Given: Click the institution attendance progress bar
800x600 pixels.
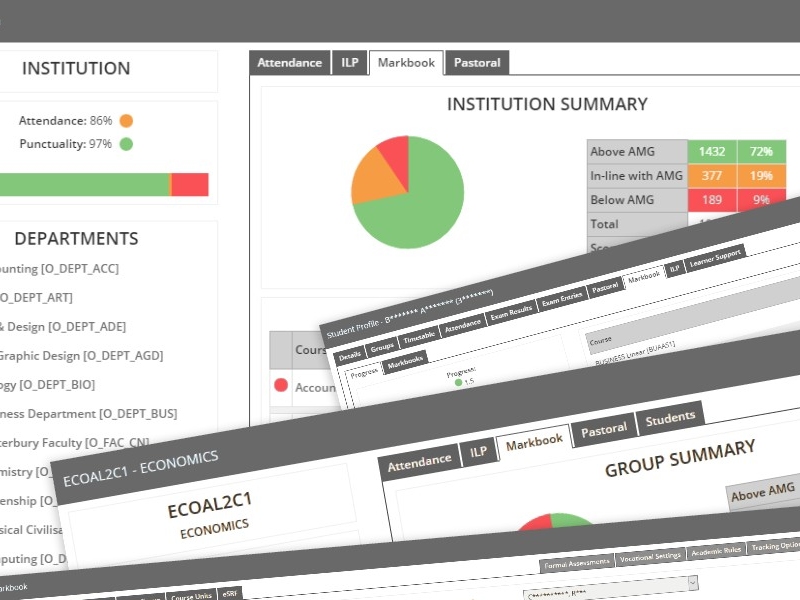Looking at the screenshot, I should [100, 184].
